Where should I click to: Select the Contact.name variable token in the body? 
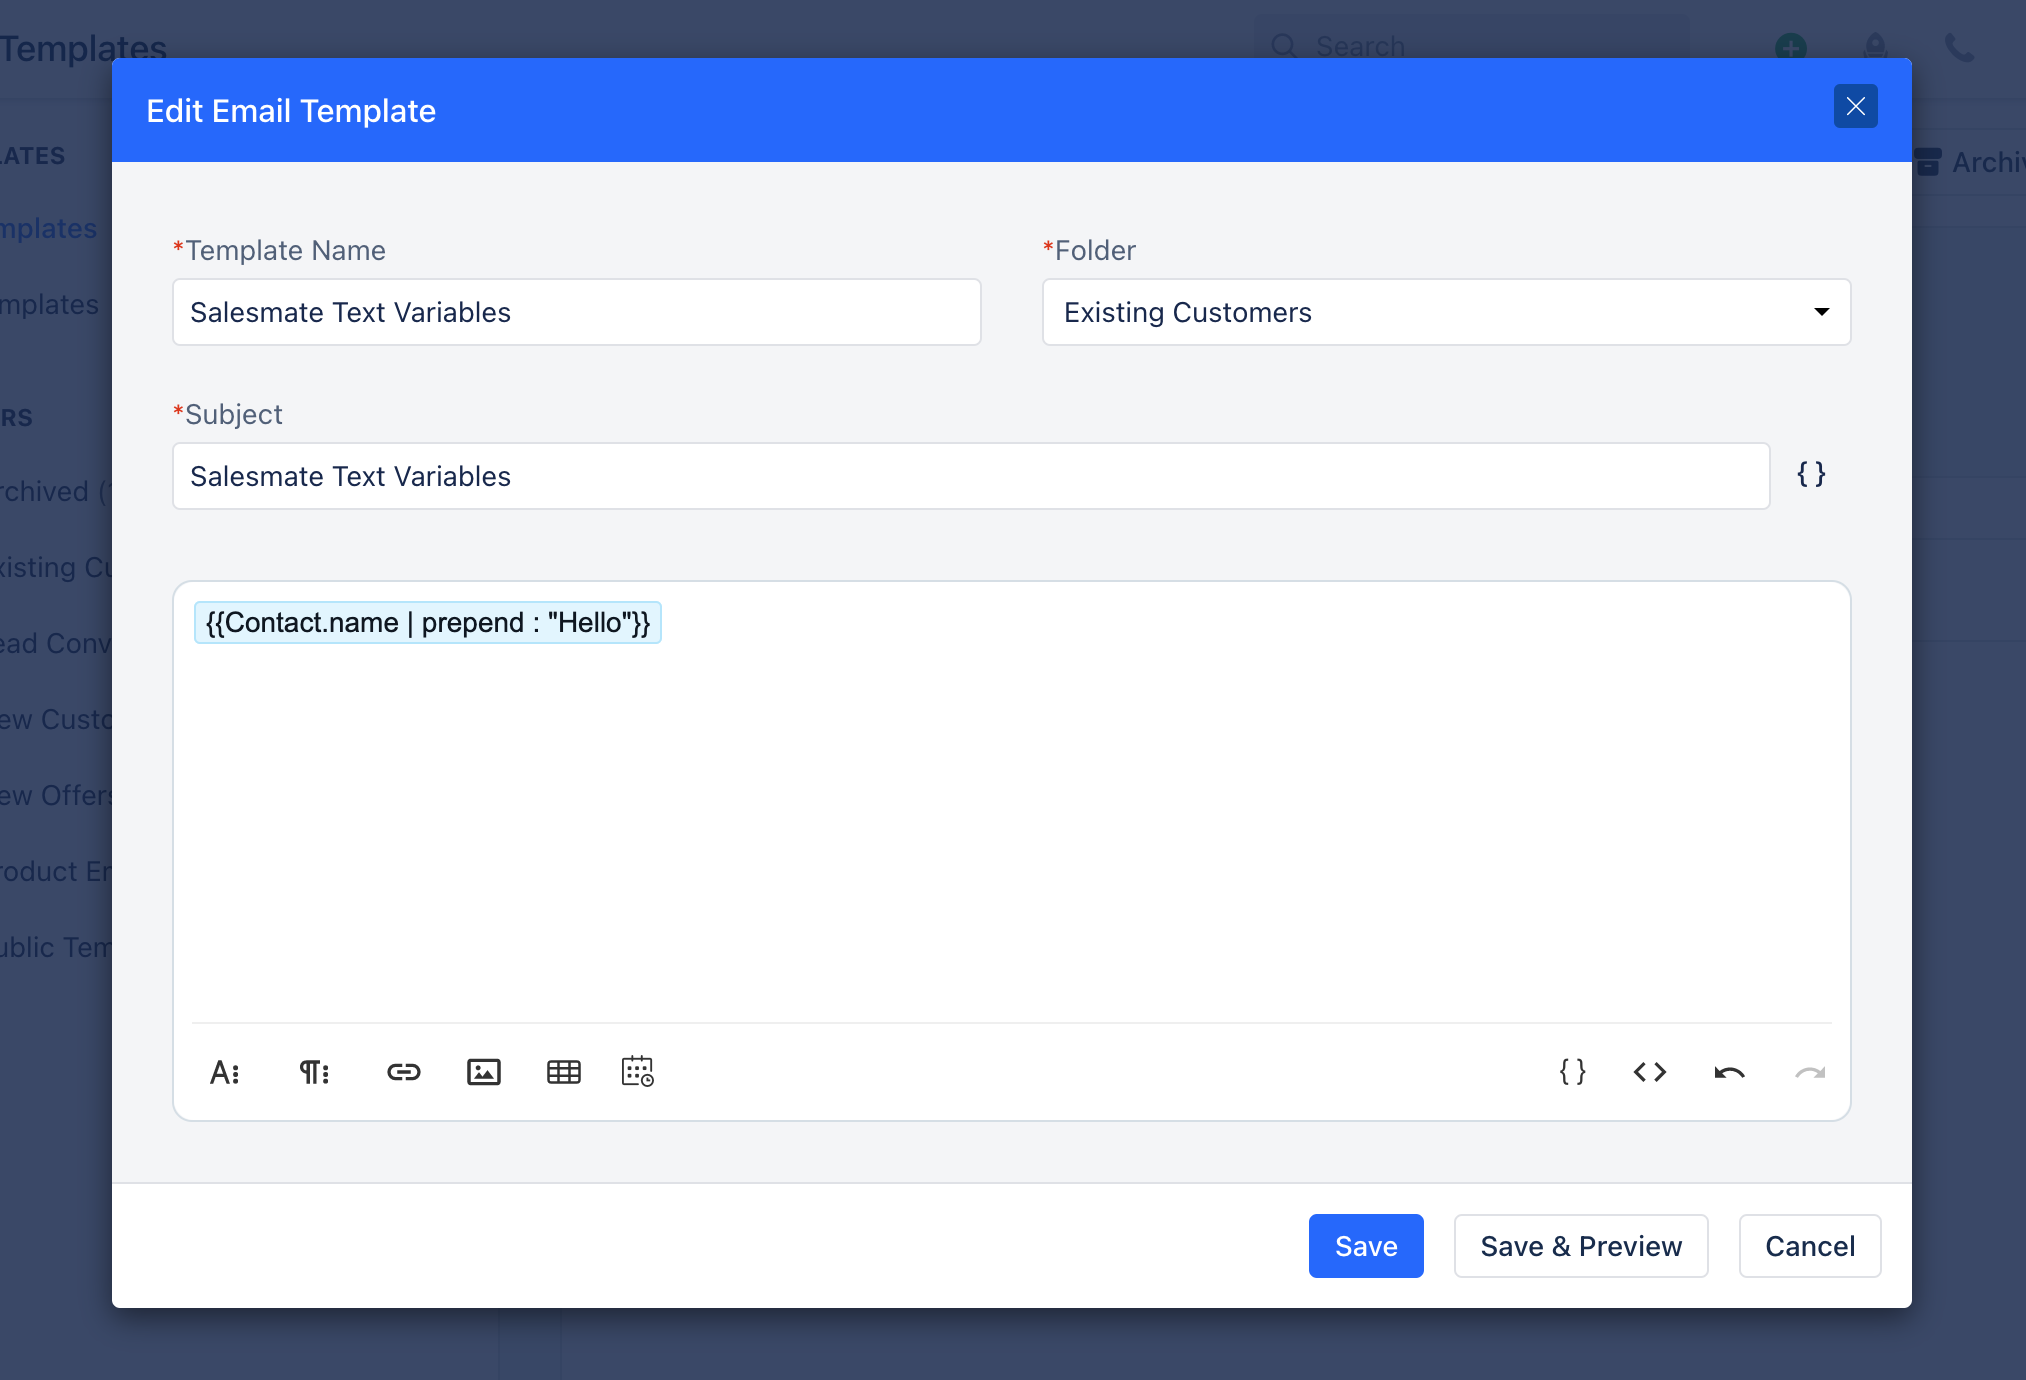click(427, 622)
